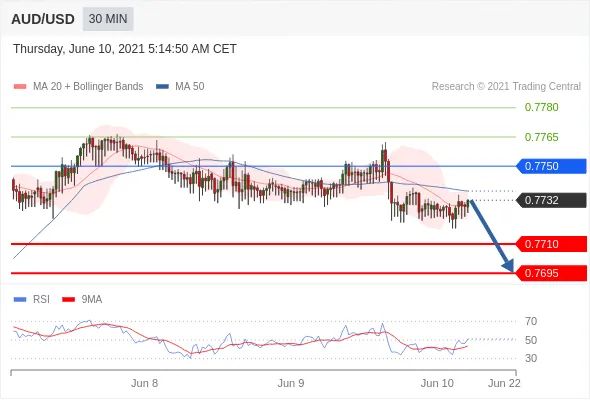The image size is (590, 400).
Task: Click the red 0.7710 support price tag
Action: click(551, 244)
